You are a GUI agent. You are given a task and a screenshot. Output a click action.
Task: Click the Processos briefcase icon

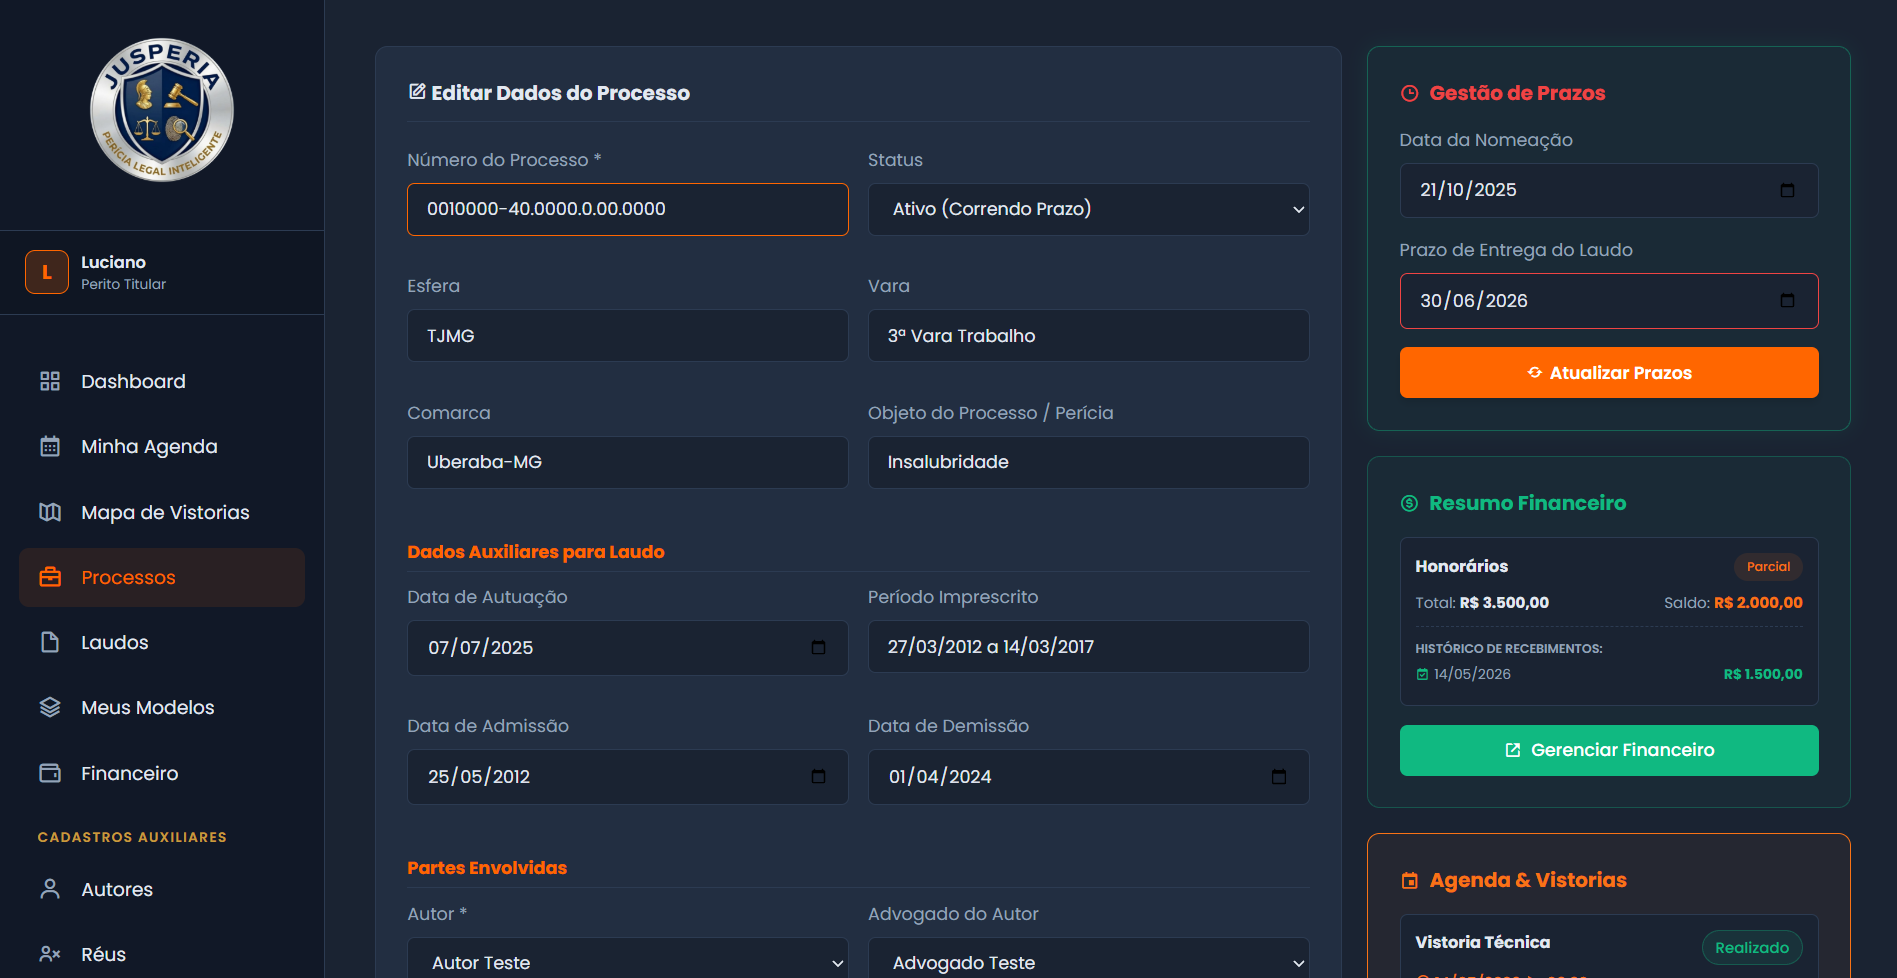[50, 577]
